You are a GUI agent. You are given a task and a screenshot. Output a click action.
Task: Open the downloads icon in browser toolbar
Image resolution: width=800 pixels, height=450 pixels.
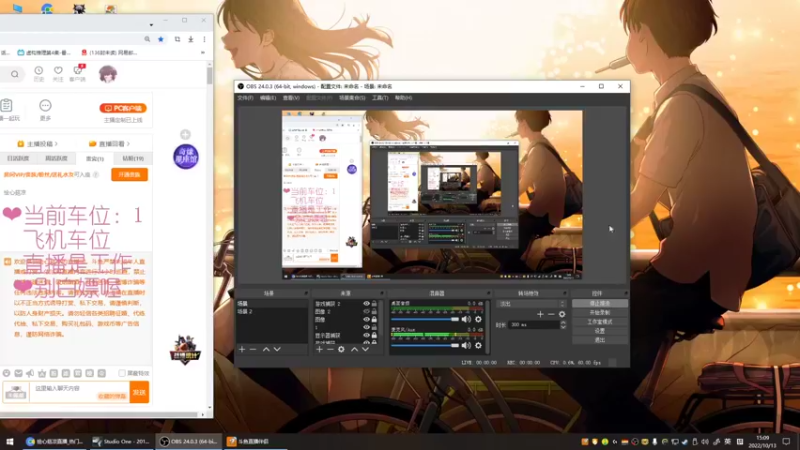coord(191,39)
